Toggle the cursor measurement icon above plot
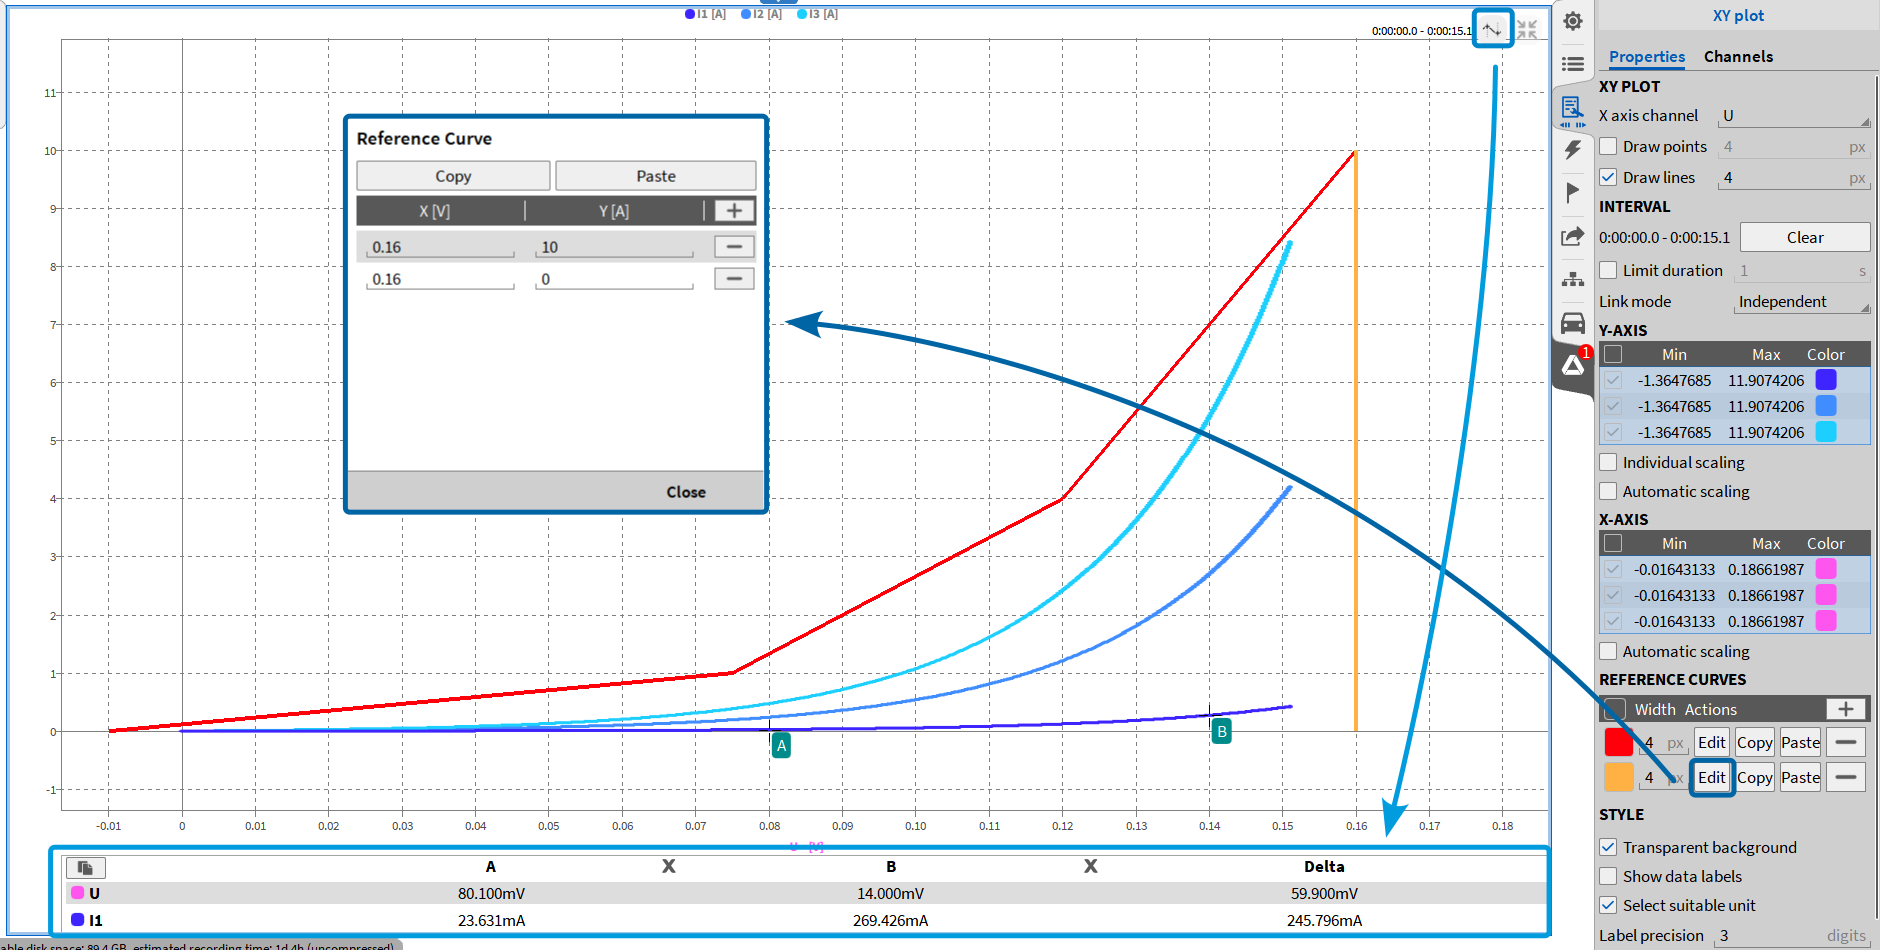Viewport: 1880px width, 950px height. (x=1491, y=29)
